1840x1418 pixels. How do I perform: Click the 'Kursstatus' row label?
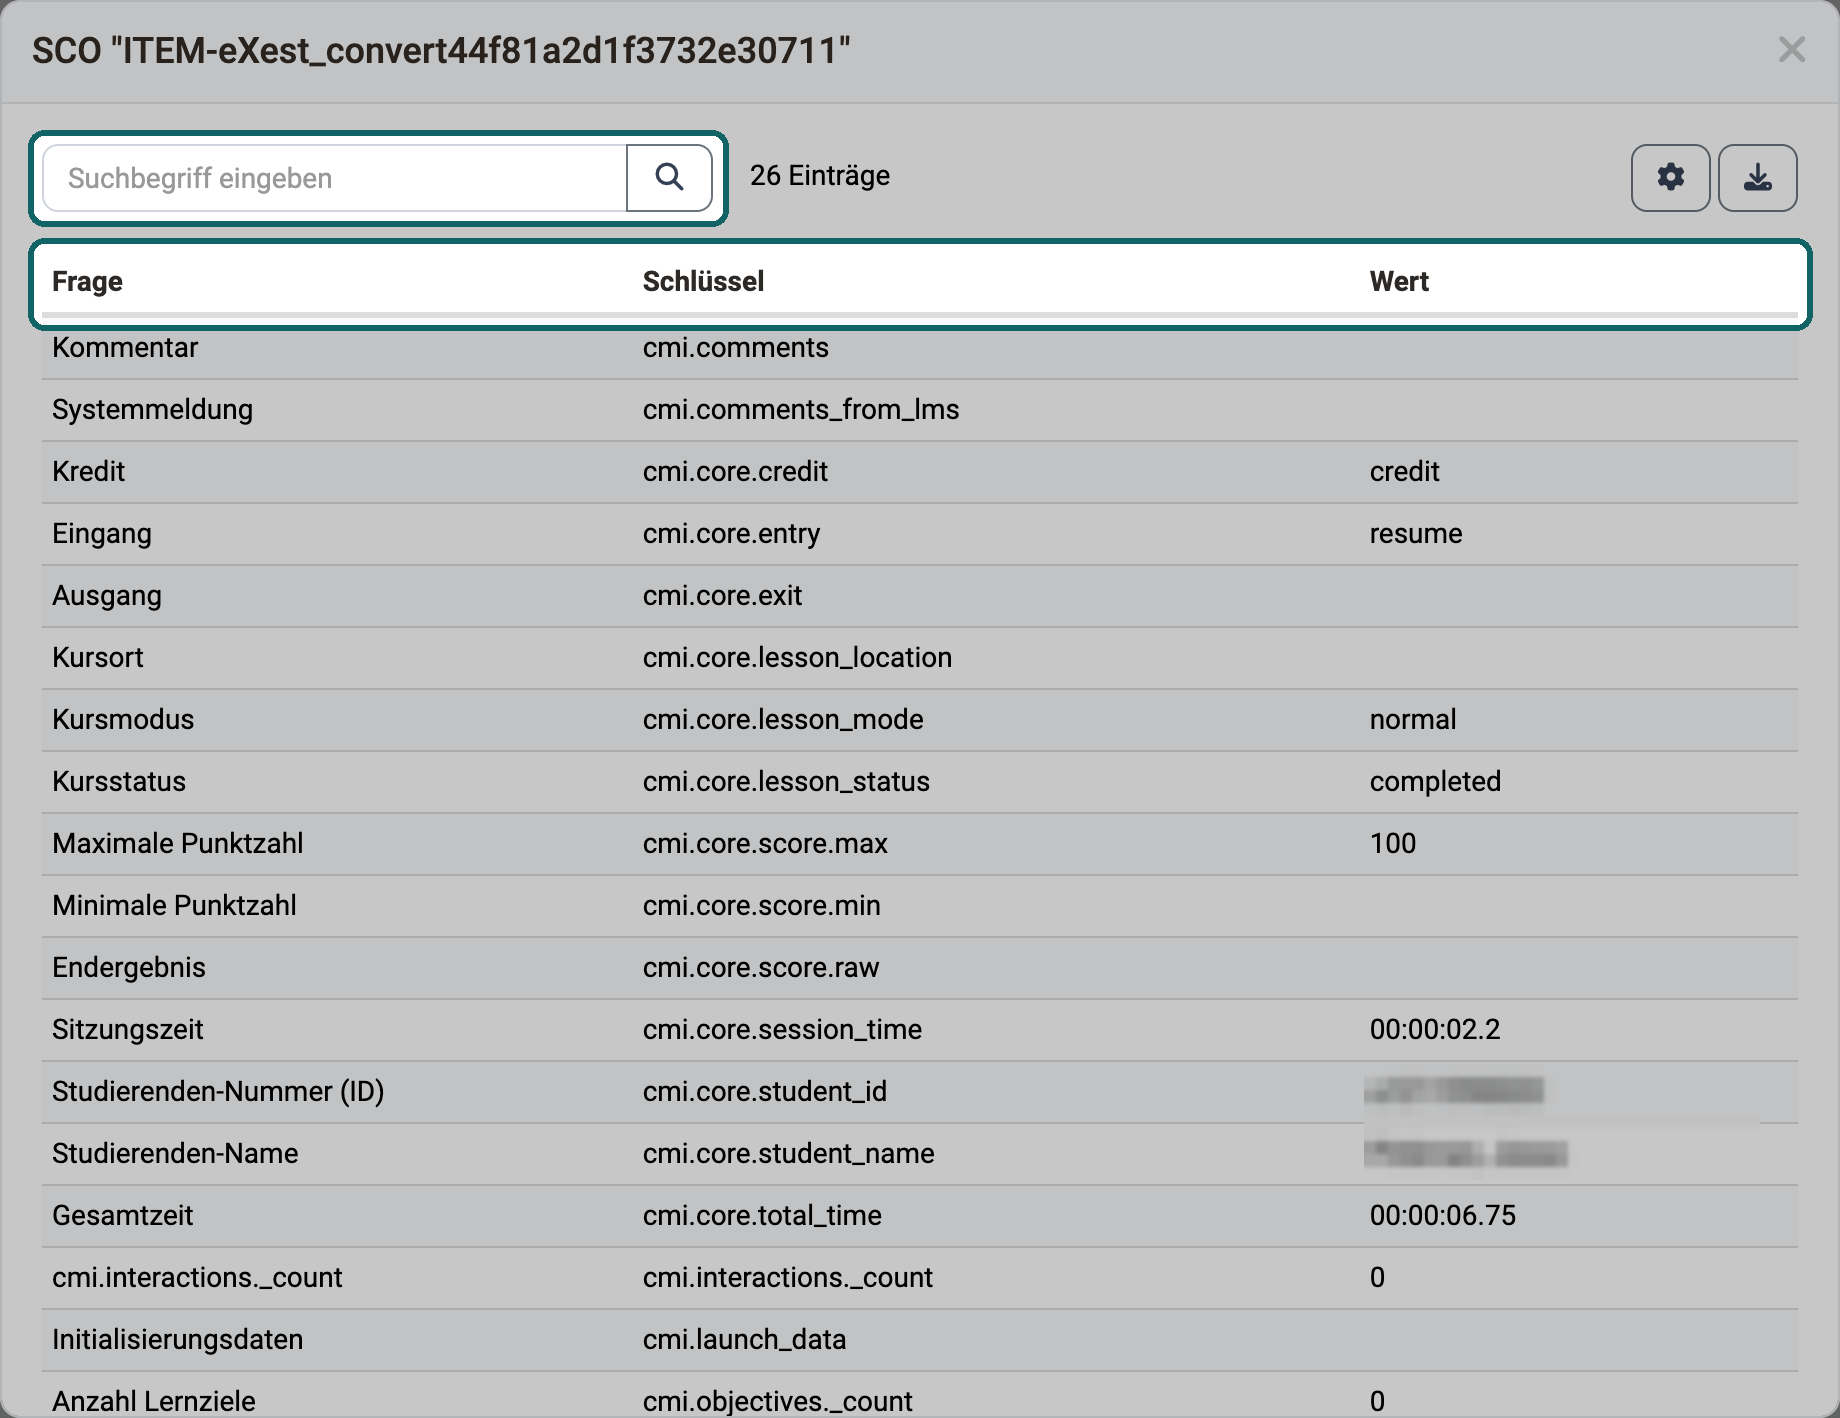119,782
